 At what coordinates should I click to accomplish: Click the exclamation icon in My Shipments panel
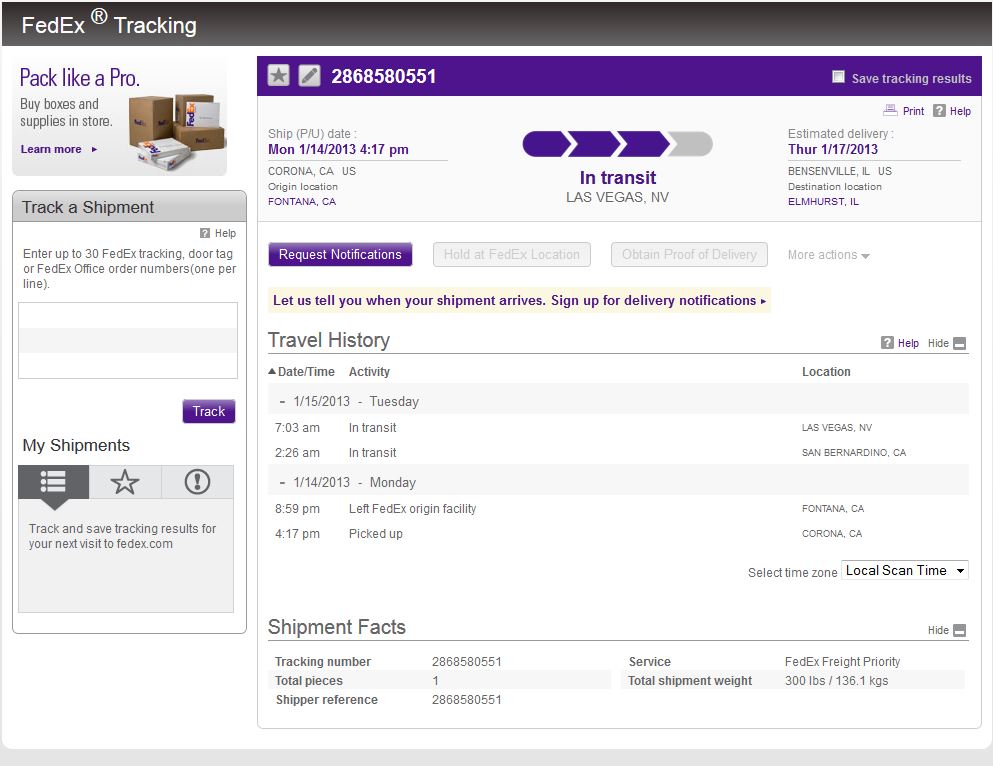coord(196,483)
